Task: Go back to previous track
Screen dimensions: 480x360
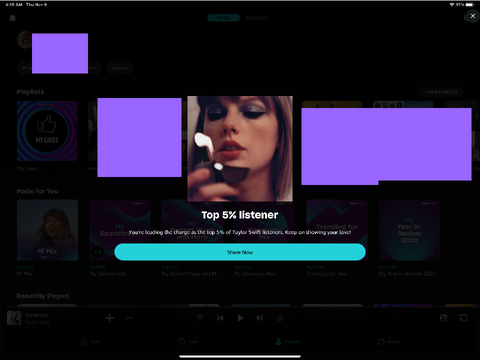Action: 220,318
